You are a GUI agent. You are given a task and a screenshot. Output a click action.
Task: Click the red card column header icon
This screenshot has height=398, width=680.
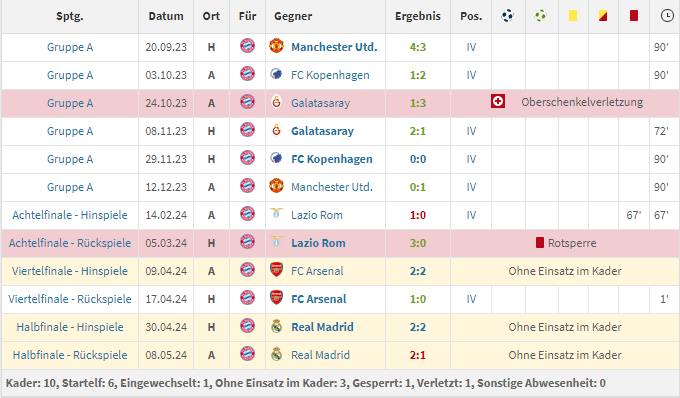(634, 16)
